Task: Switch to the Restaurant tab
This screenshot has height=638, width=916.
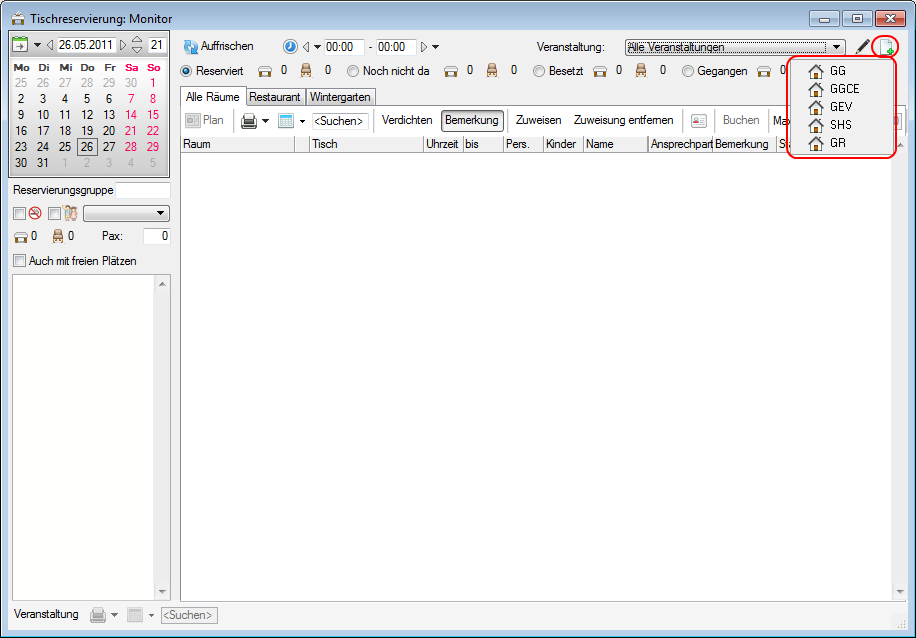Action: 275,97
